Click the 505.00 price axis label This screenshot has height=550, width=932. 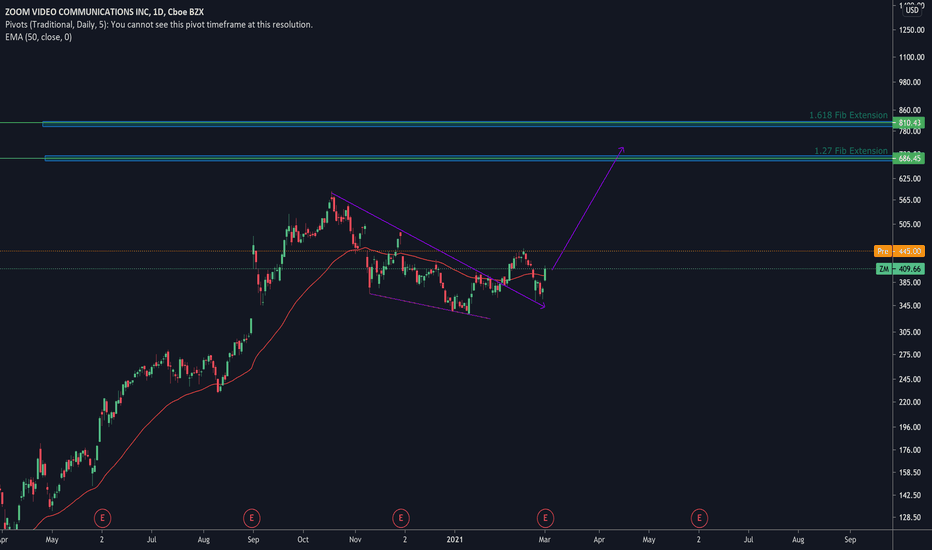[912, 224]
